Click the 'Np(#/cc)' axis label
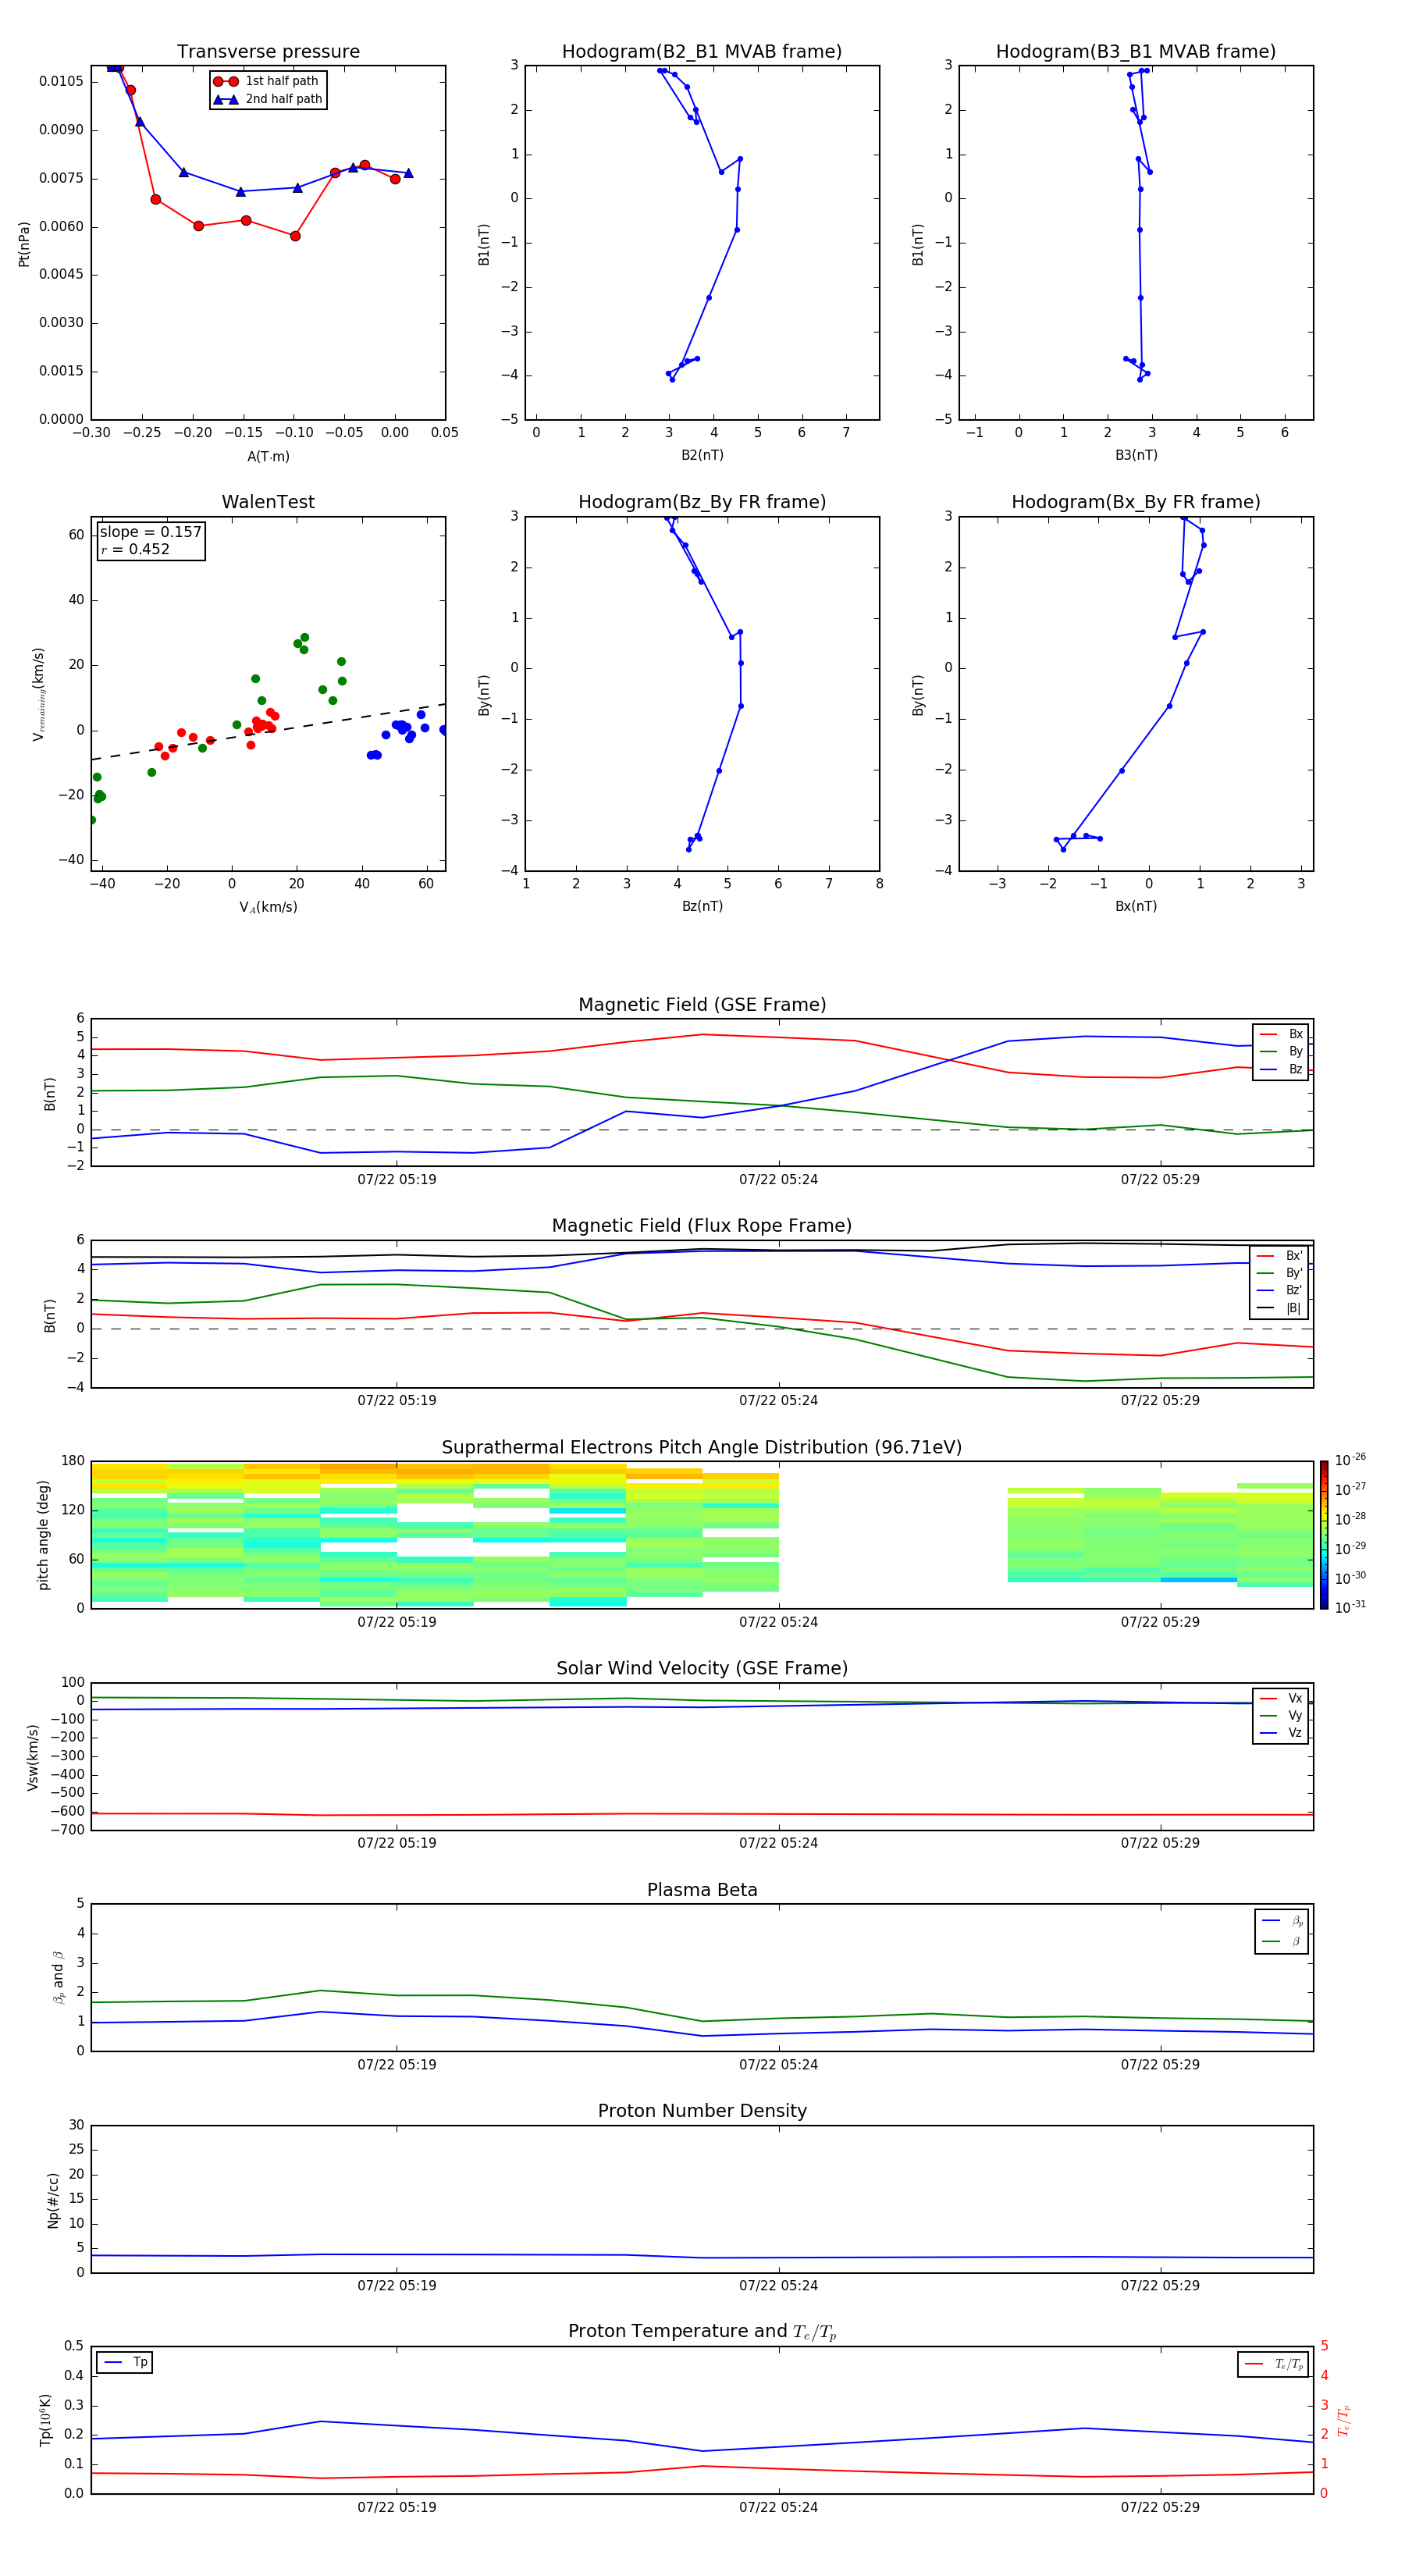Screen dimensions: 1405x2576 53,2200
